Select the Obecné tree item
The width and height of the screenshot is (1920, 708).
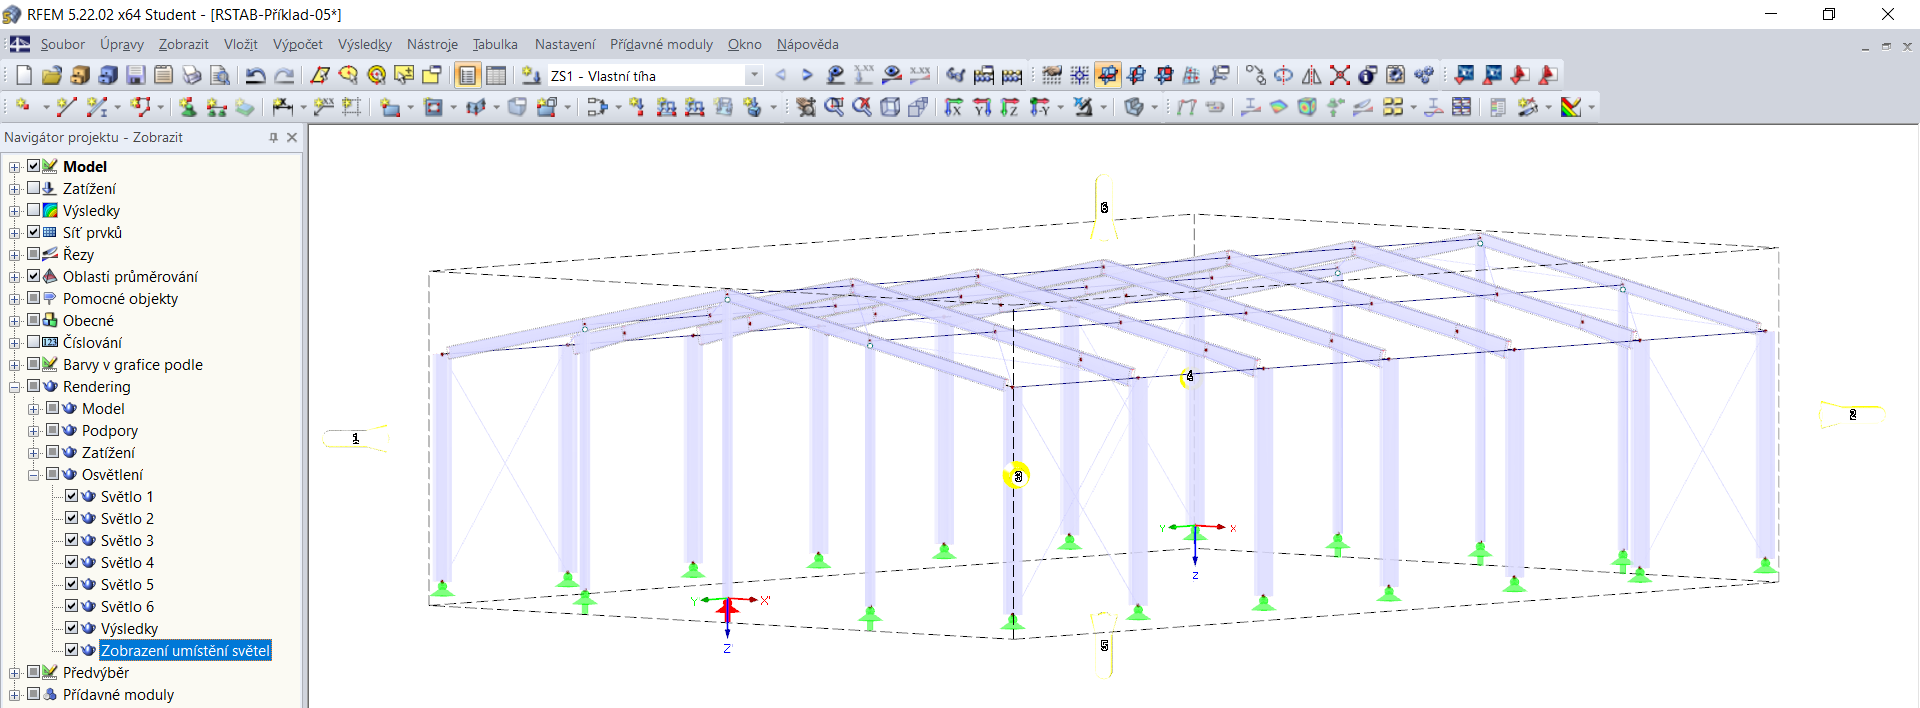[88, 320]
